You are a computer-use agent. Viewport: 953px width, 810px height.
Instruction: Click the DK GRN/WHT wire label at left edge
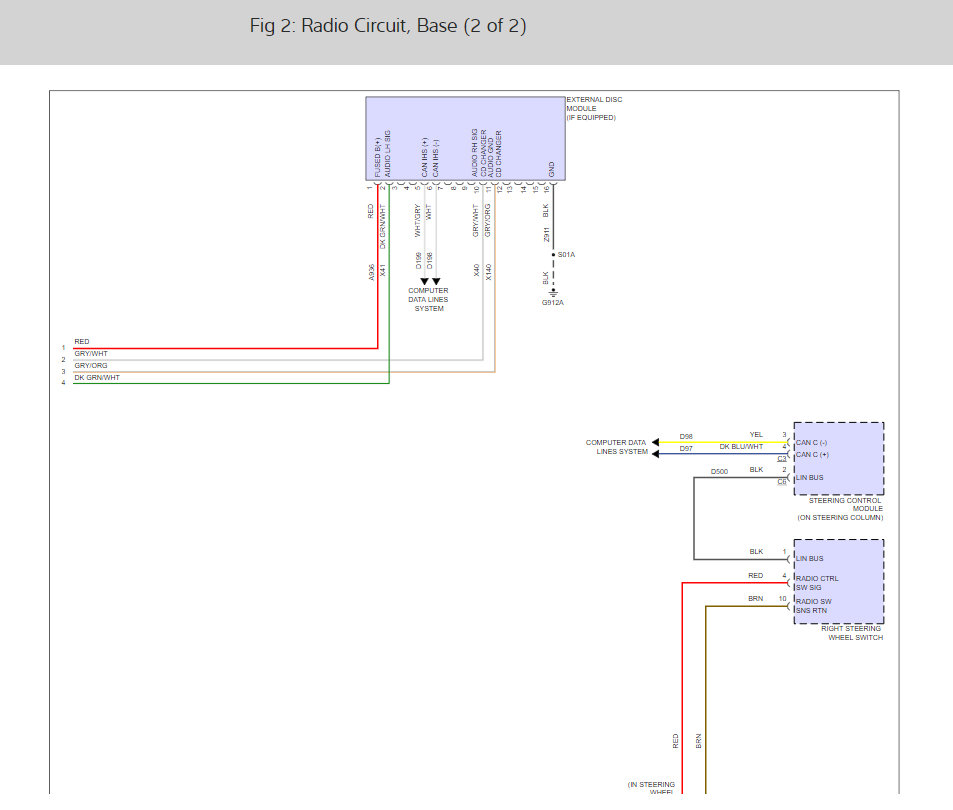pos(97,378)
